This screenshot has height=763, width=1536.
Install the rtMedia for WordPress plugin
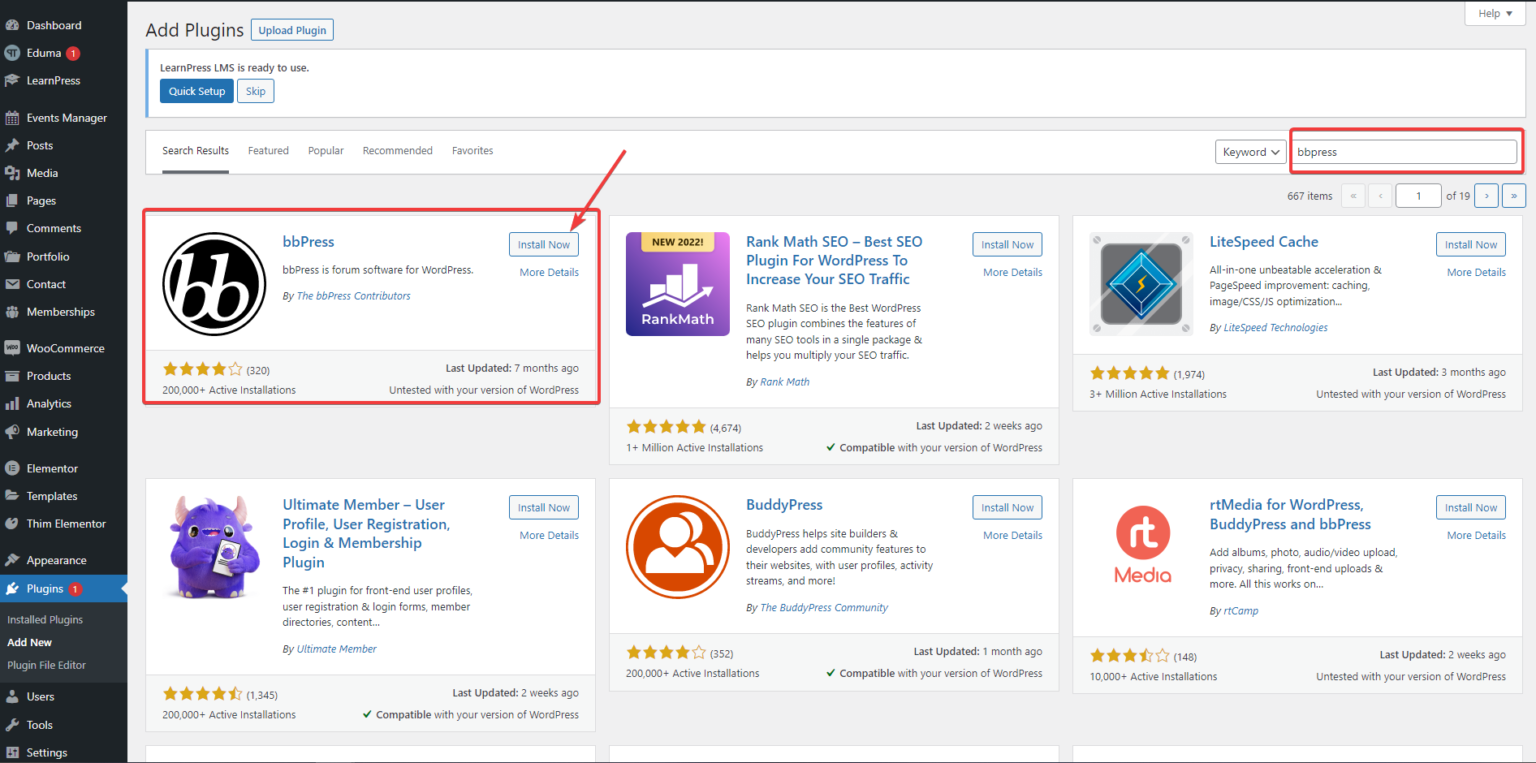(x=1471, y=507)
